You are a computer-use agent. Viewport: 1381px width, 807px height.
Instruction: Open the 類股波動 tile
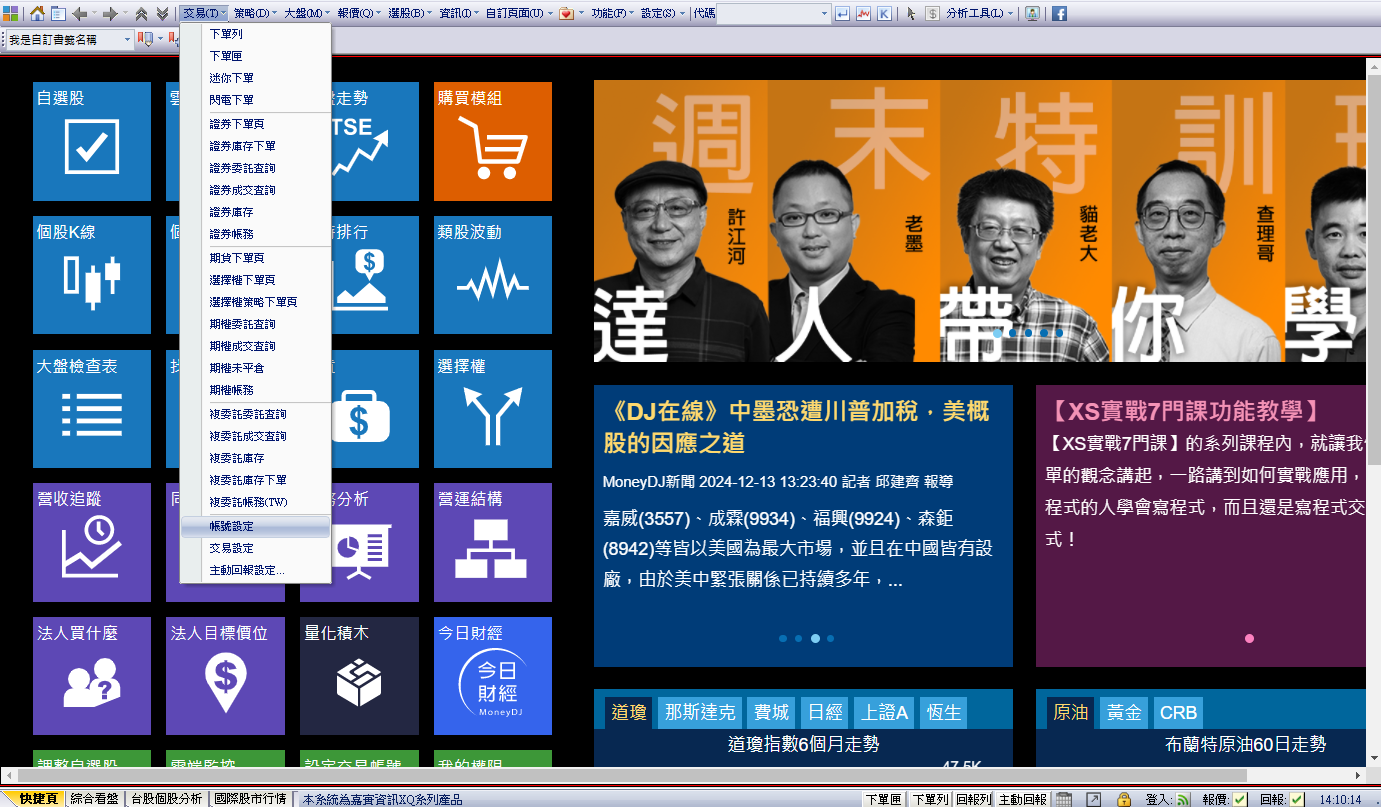pyautogui.click(x=493, y=275)
